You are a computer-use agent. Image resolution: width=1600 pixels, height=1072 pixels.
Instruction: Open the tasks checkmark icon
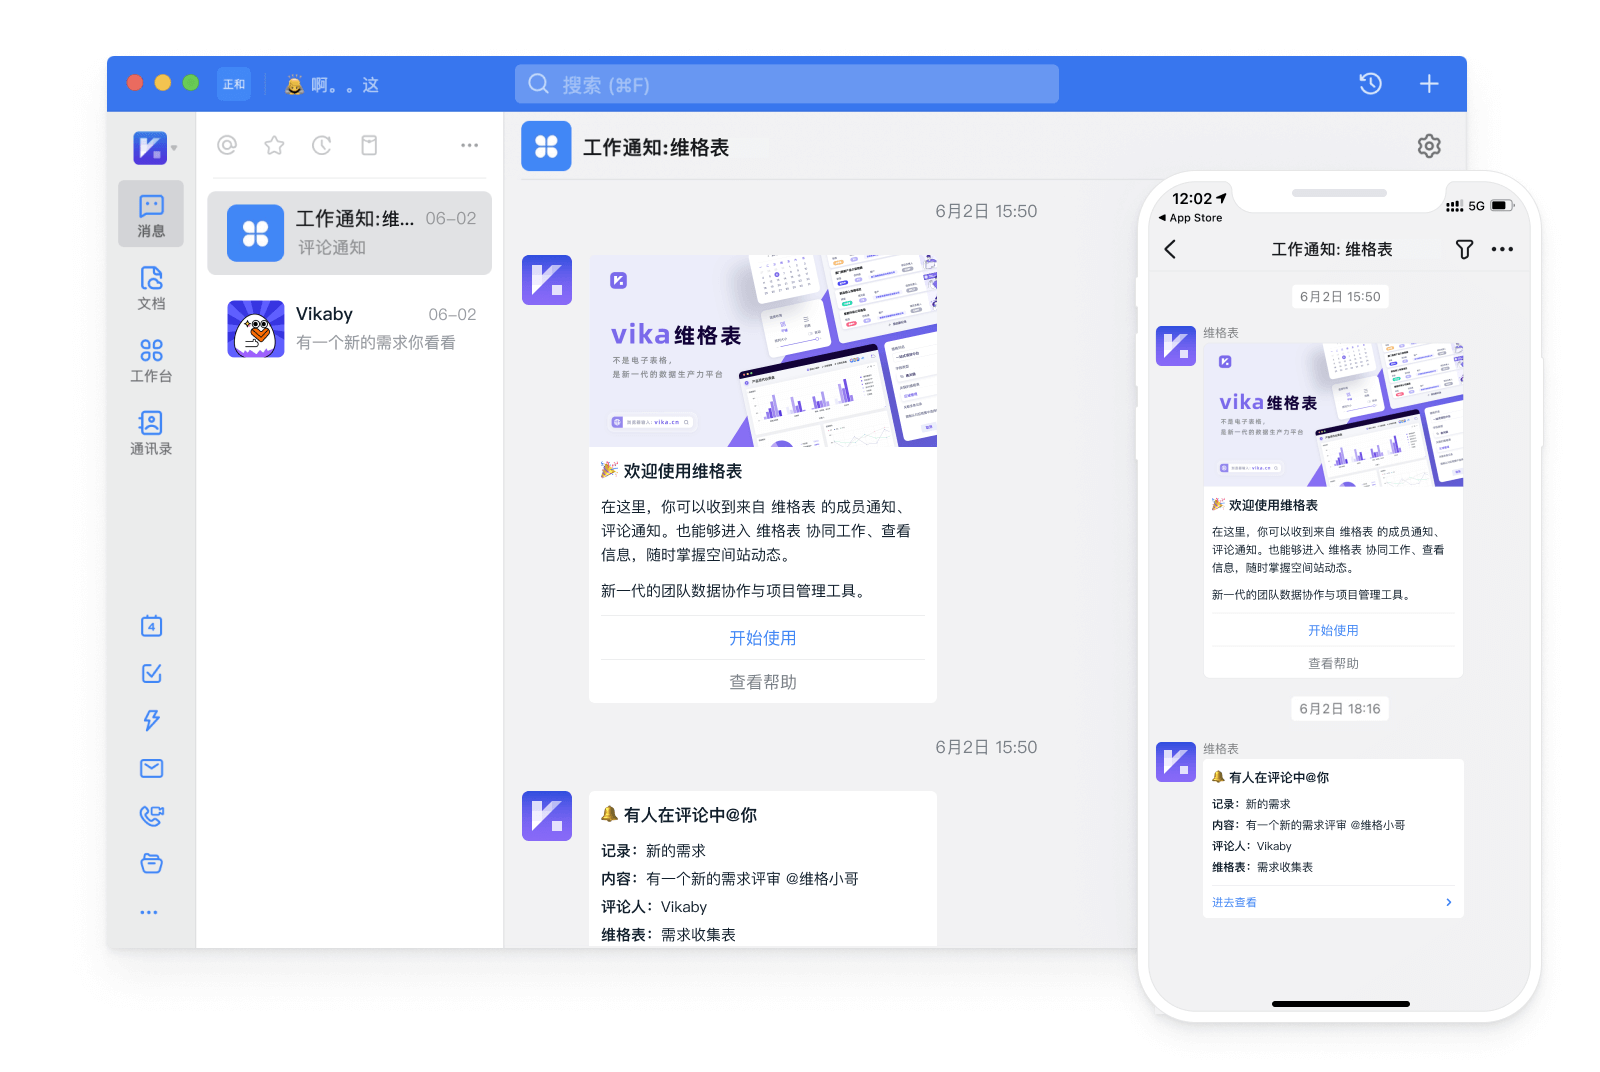tap(151, 673)
